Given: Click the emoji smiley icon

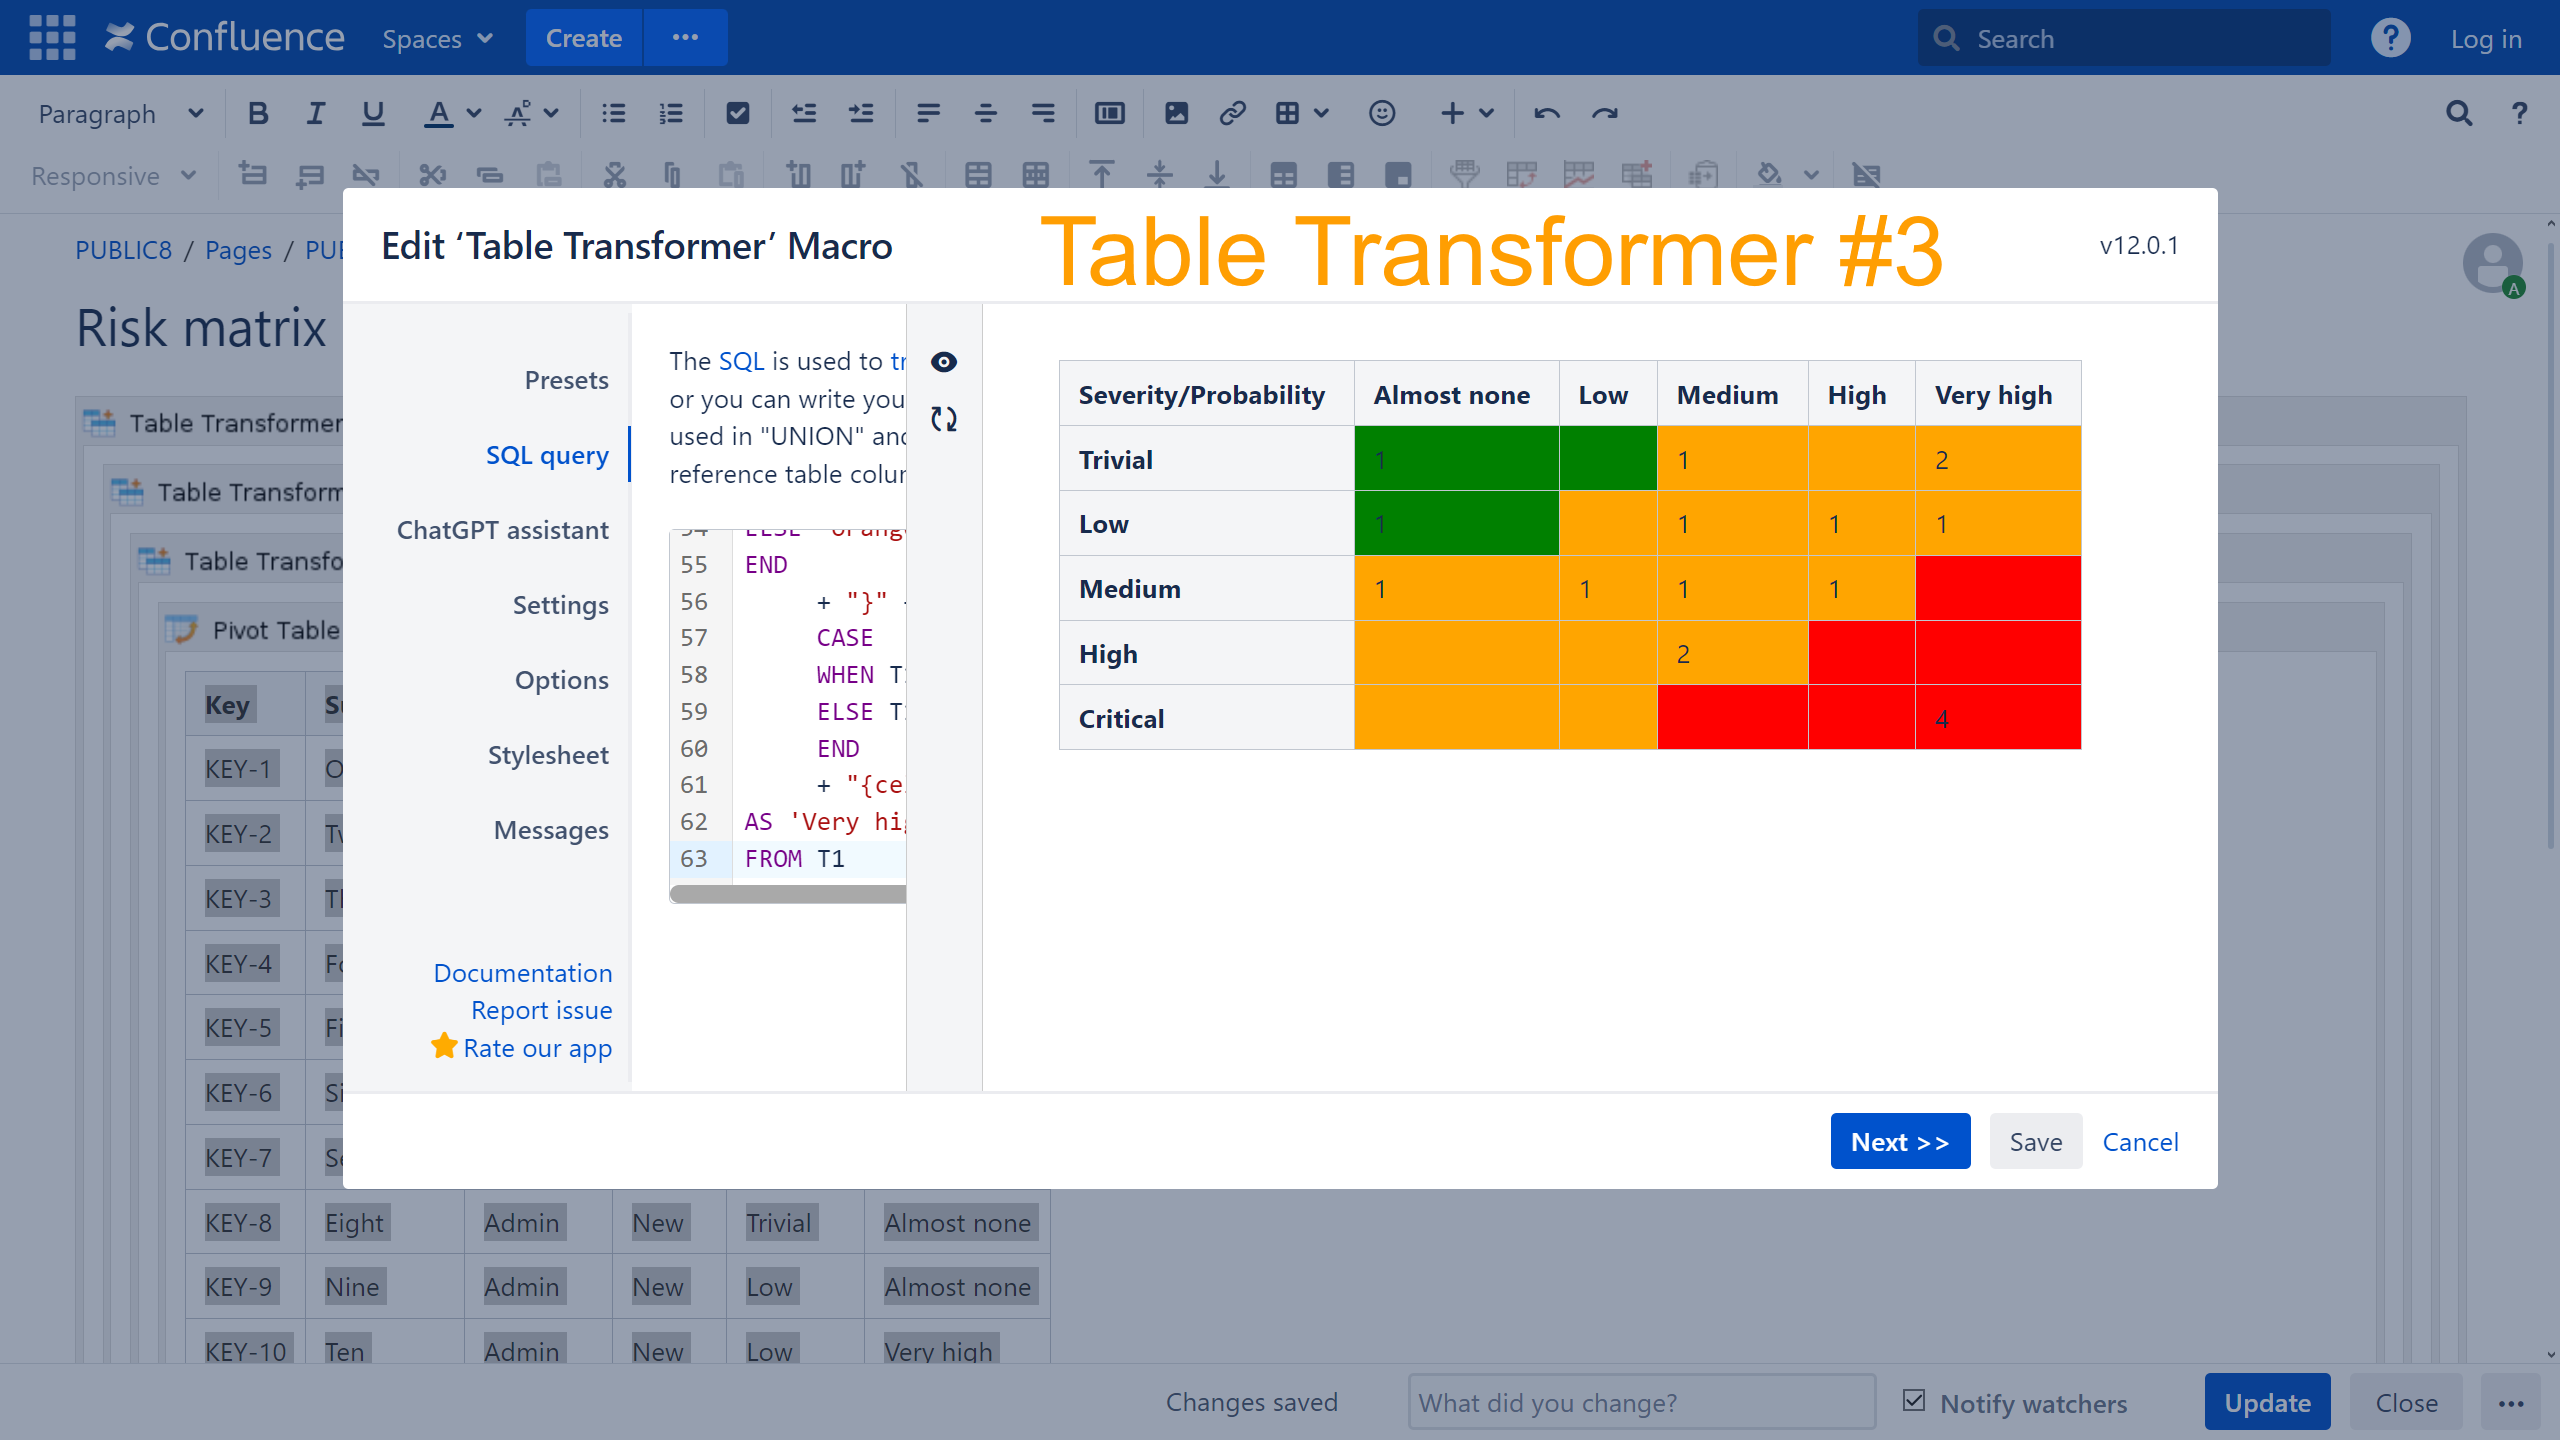Looking at the screenshot, I should (x=1381, y=114).
